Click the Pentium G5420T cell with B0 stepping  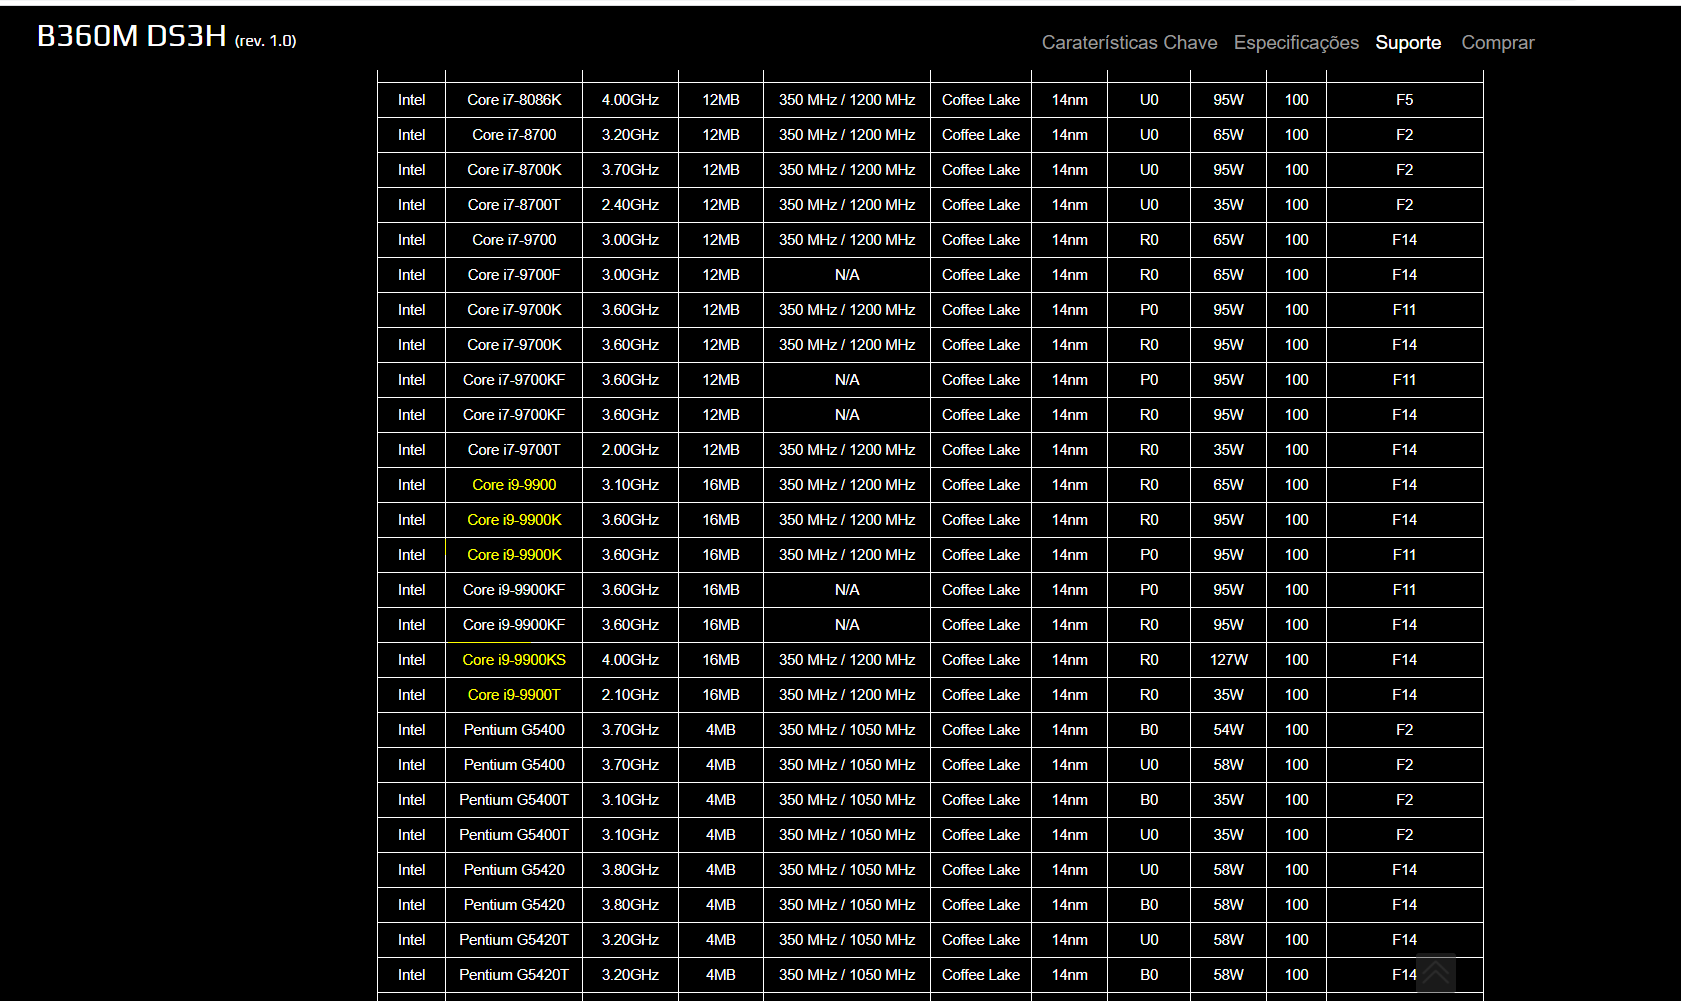pos(514,975)
